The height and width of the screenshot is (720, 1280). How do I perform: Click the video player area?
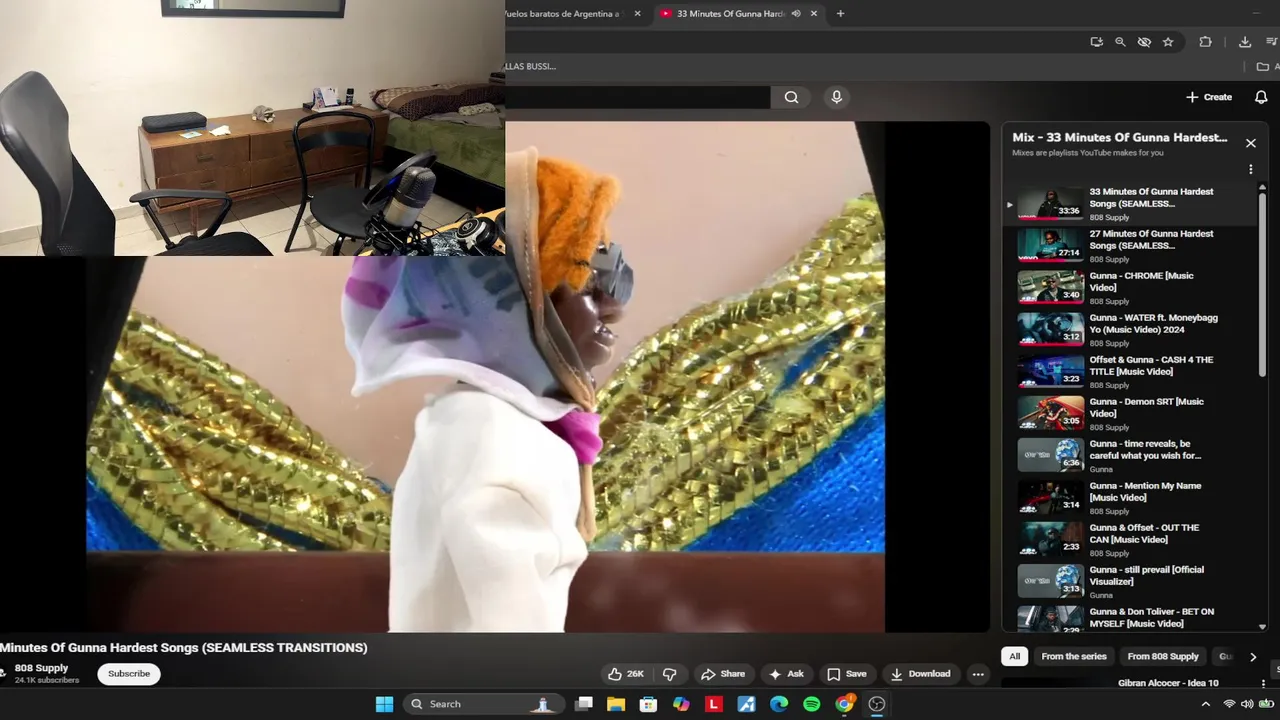pos(495,377)
